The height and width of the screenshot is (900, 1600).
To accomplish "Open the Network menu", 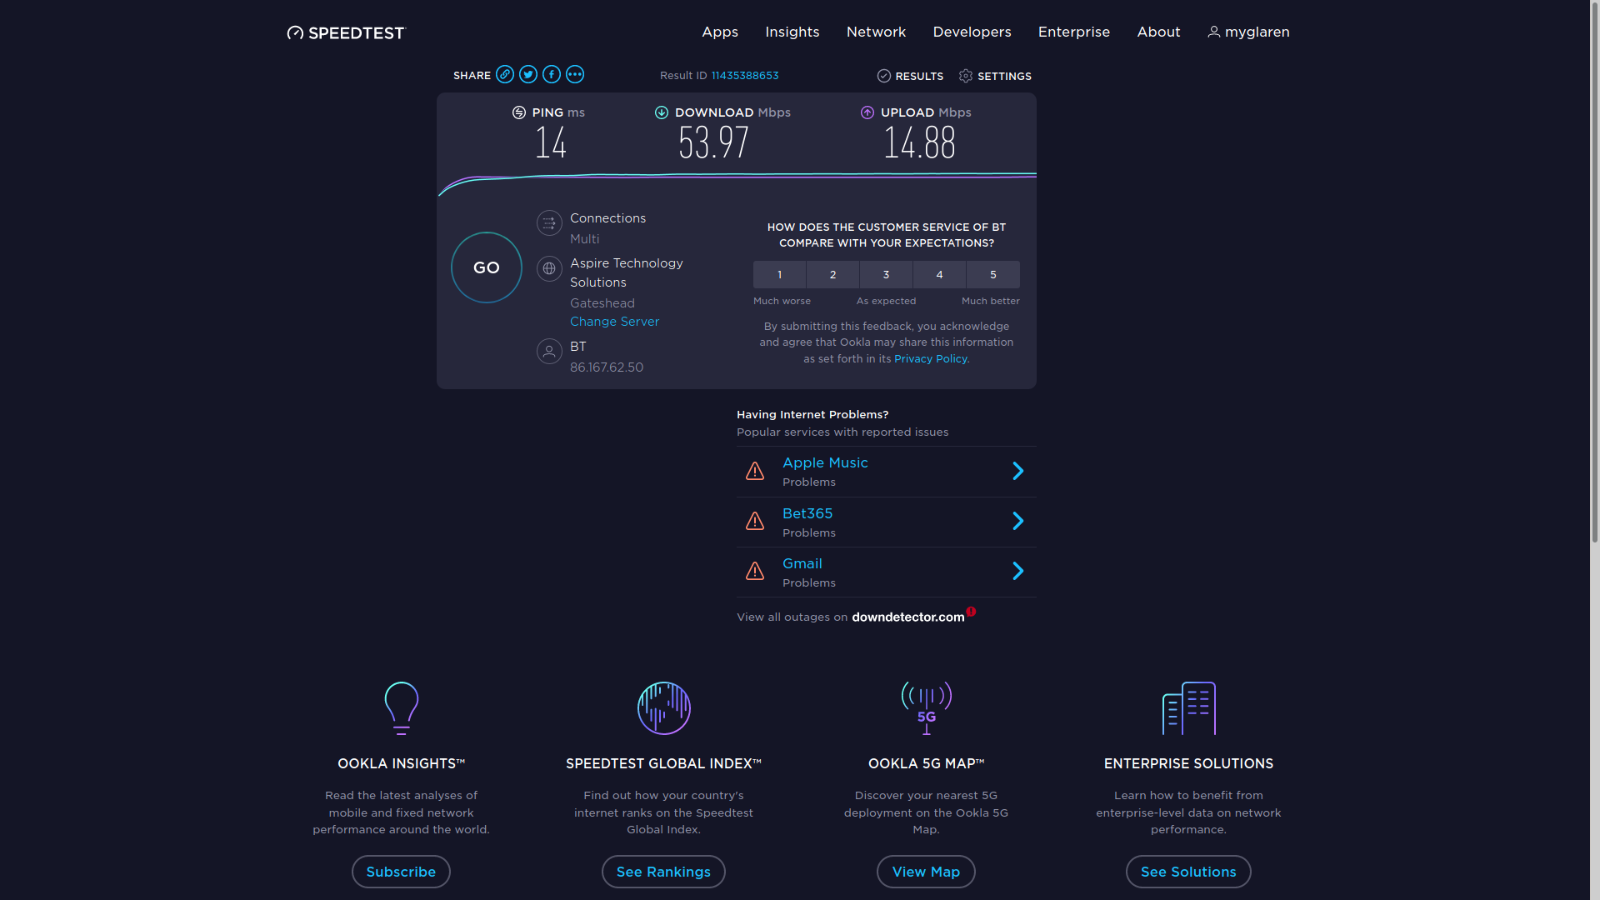I will coord(876,32).
